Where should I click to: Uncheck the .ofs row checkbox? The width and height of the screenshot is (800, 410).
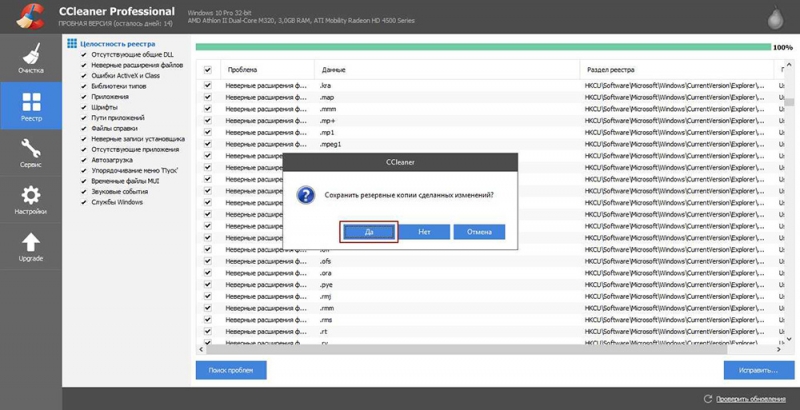click(x=208, y=261)
